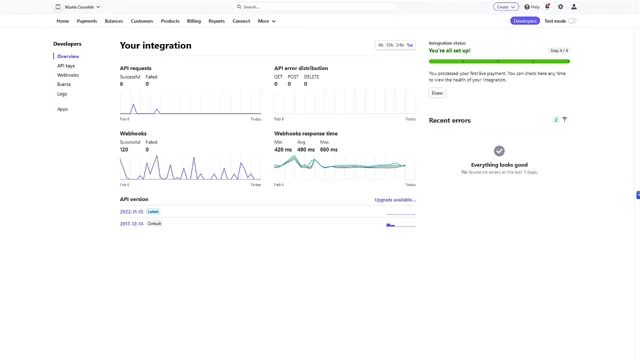640x360 pixels.
Task: Expand the account name switcher dropdown
Action: 82,7
